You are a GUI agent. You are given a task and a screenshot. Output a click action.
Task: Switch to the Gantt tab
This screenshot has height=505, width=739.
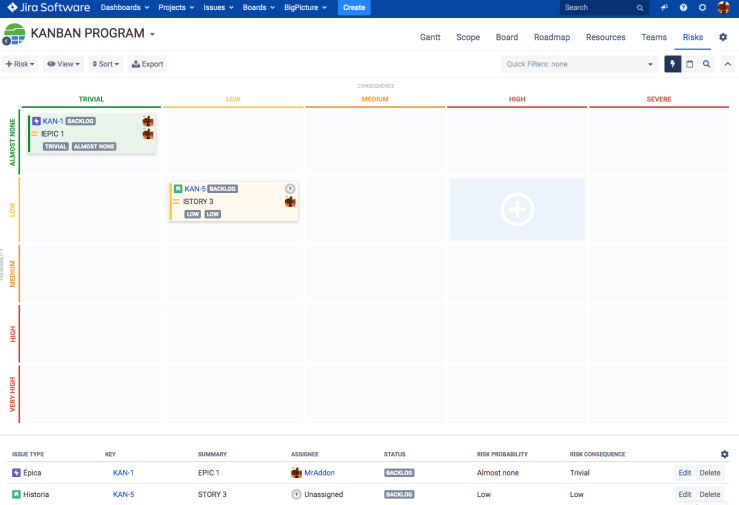430,38
